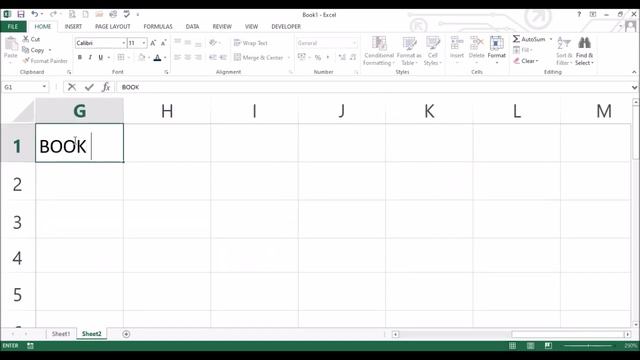Collapse the ribbon with the arrow

pyautogui.click(x=634, y=72)
